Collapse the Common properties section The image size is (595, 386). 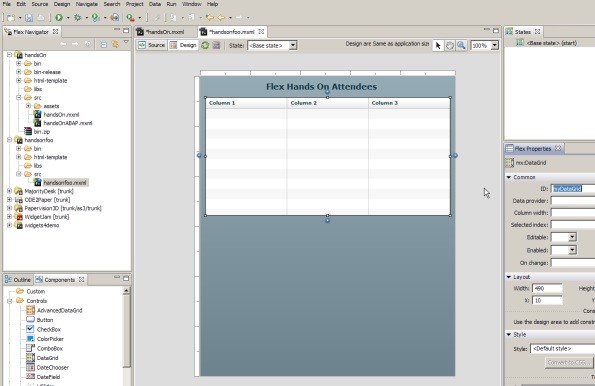509,177
